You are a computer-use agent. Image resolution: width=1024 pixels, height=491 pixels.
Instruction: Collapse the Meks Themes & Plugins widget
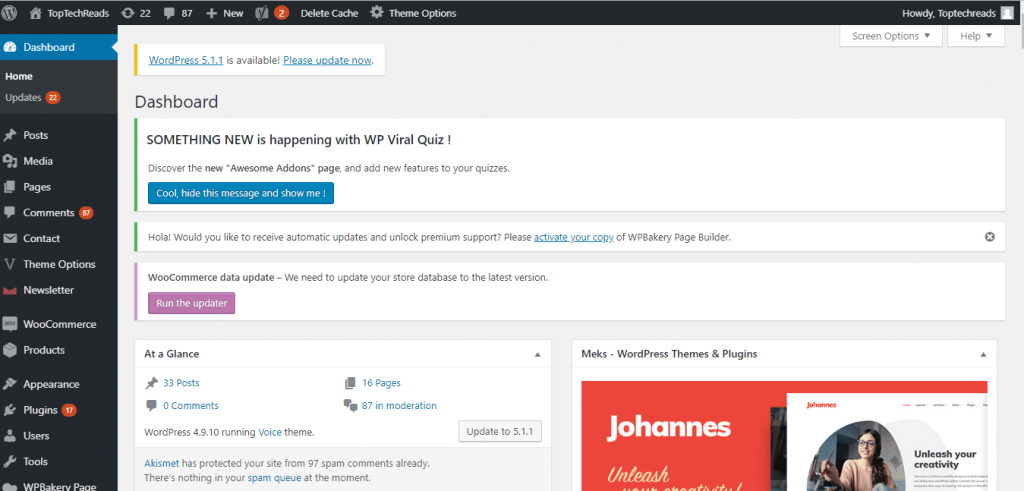click(983, 355)
